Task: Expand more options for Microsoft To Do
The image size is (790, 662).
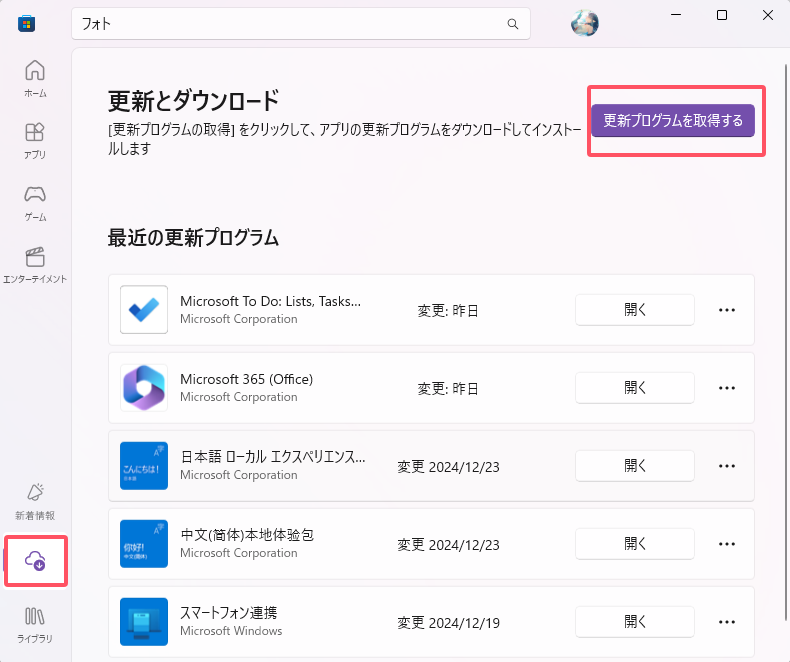Action: [727, 310]
